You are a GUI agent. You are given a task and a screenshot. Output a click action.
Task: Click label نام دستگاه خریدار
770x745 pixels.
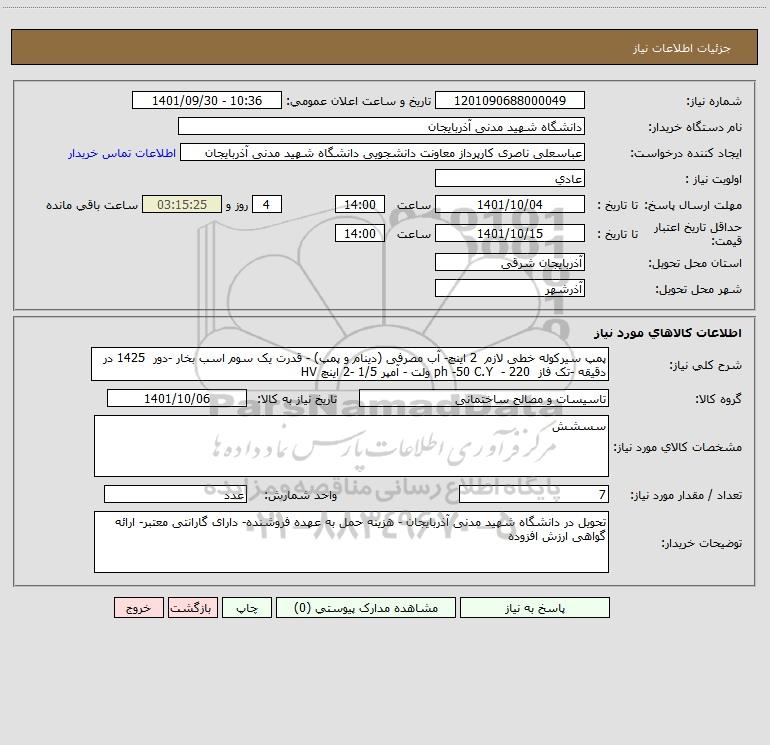695,127
